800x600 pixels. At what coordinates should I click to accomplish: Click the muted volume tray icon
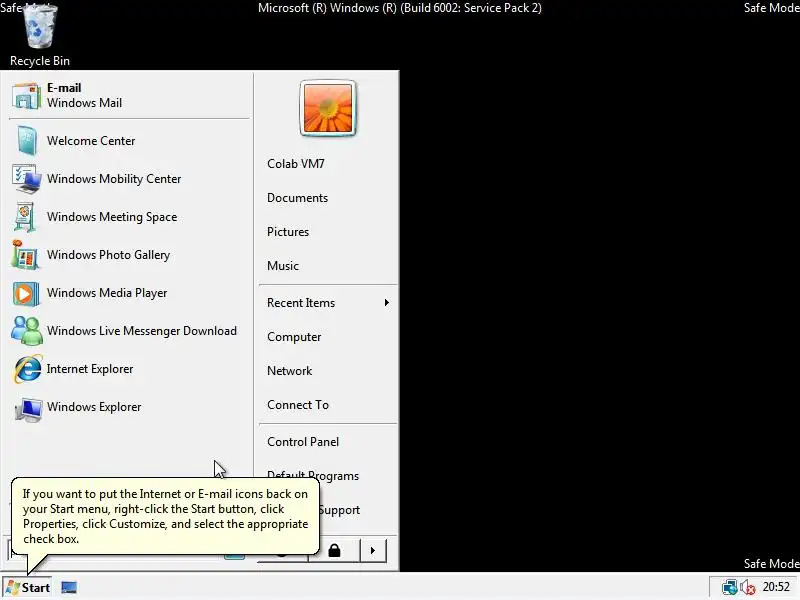tap(748, 587)
